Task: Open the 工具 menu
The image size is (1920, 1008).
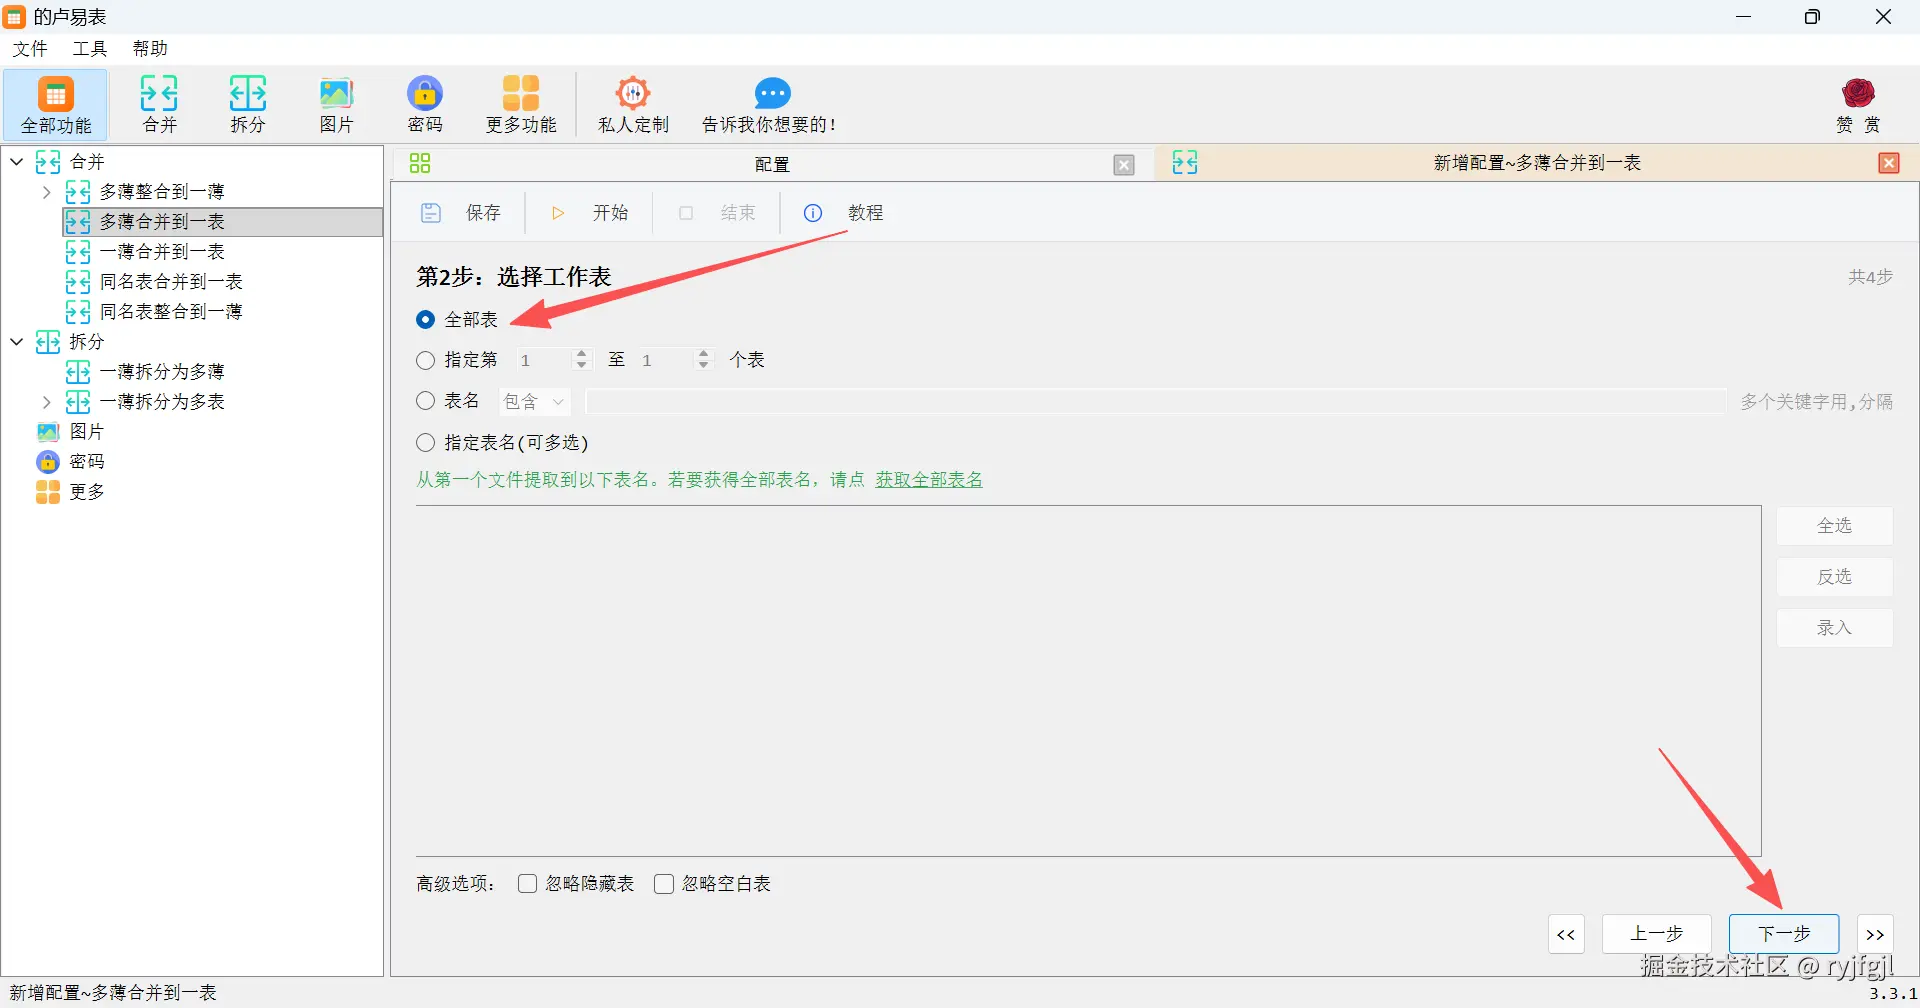Action: click(90, 49)
